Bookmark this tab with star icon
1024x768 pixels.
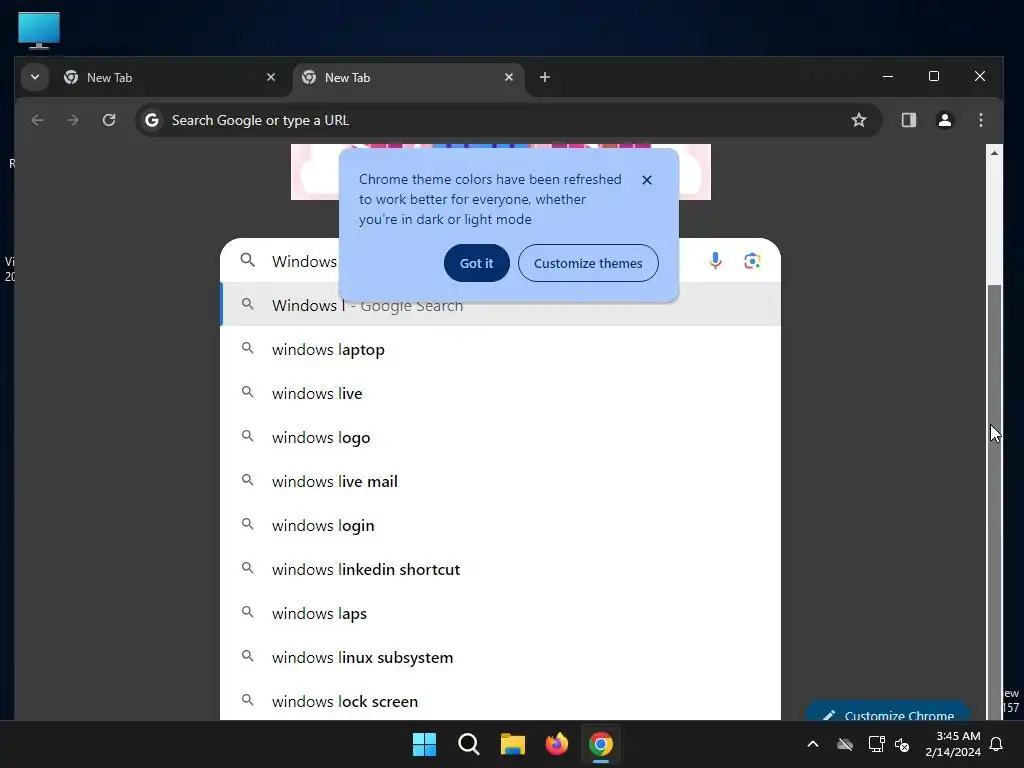[x=859, y=120]
